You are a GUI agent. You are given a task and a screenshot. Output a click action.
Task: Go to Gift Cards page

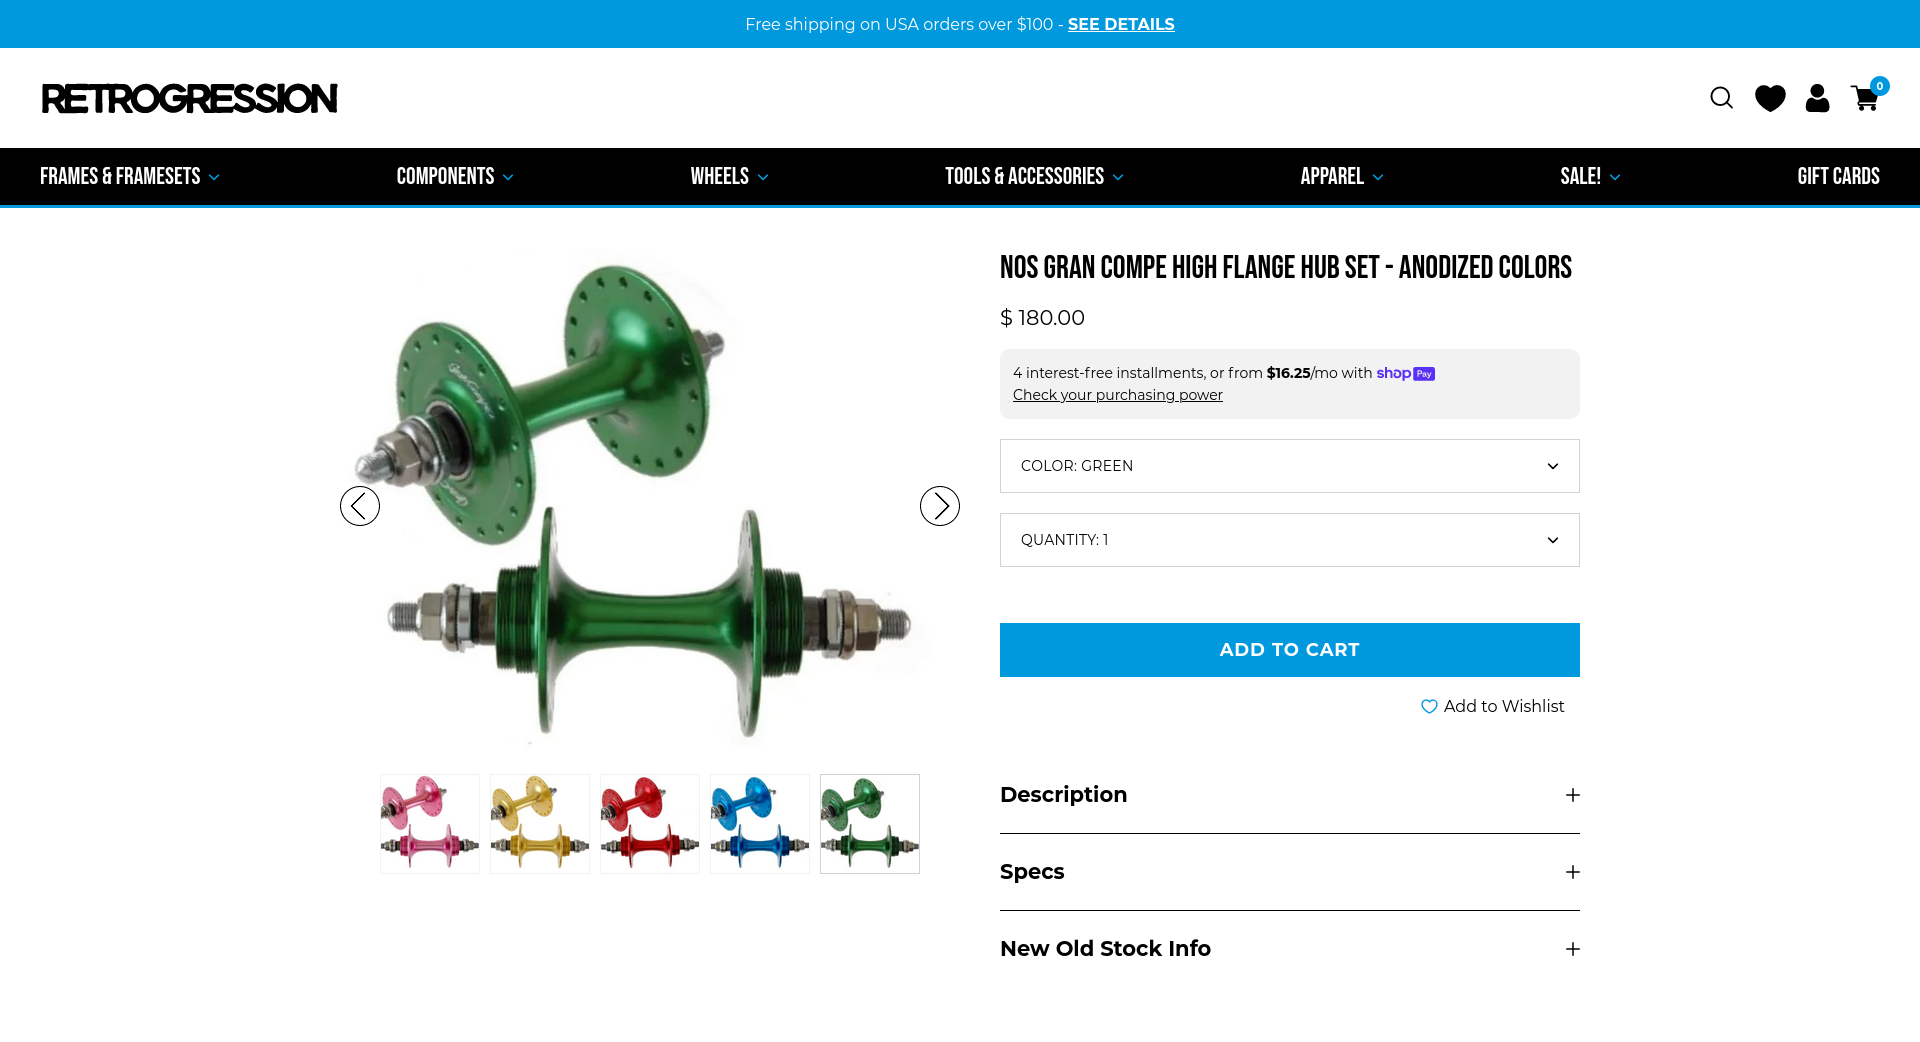coord(1838,176)
